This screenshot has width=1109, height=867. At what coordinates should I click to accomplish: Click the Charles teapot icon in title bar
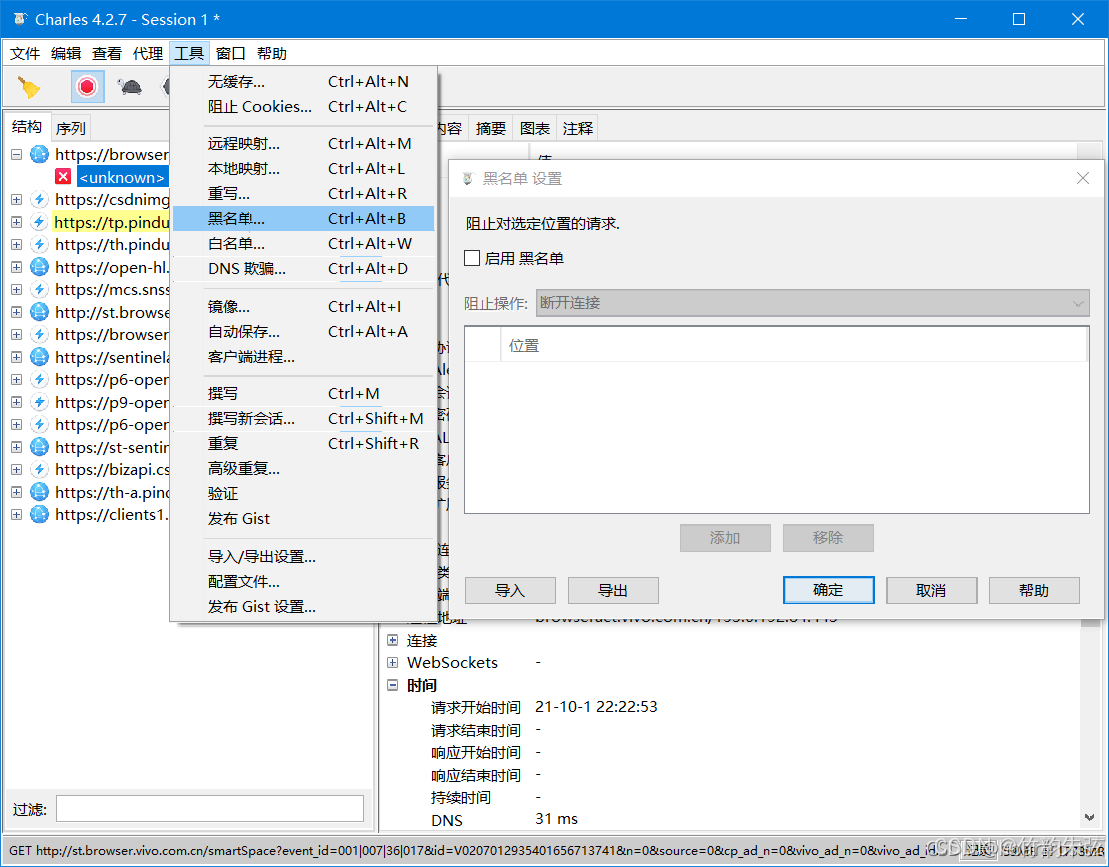click(x=20, y=19)
